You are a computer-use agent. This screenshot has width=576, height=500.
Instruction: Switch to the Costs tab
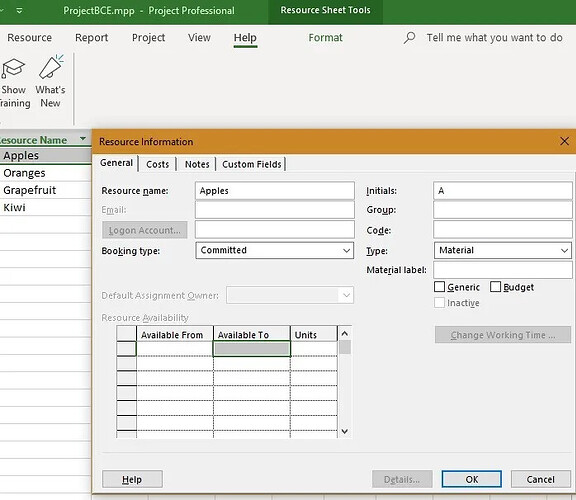(x=158, y=164)
